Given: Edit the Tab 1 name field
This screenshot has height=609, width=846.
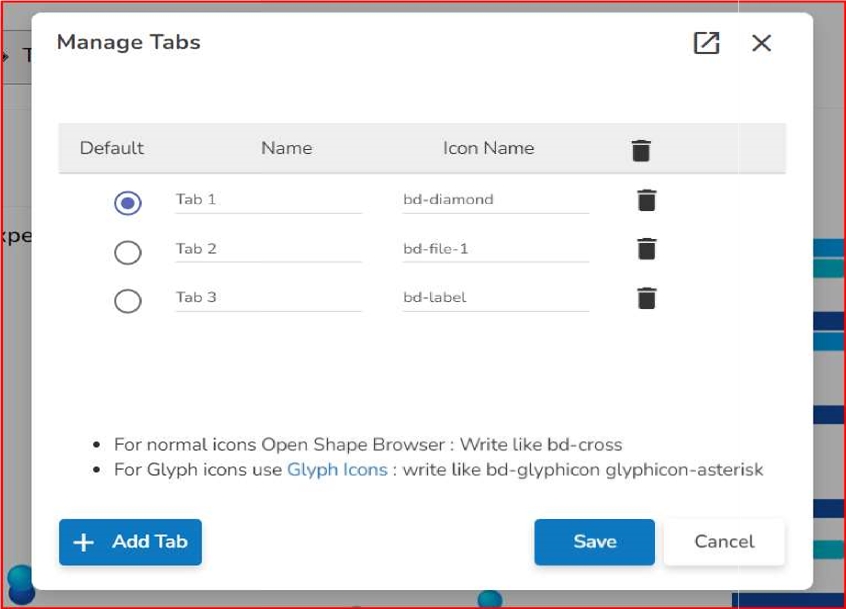Looking at the screenshot, I should click(x=268, y=200).
